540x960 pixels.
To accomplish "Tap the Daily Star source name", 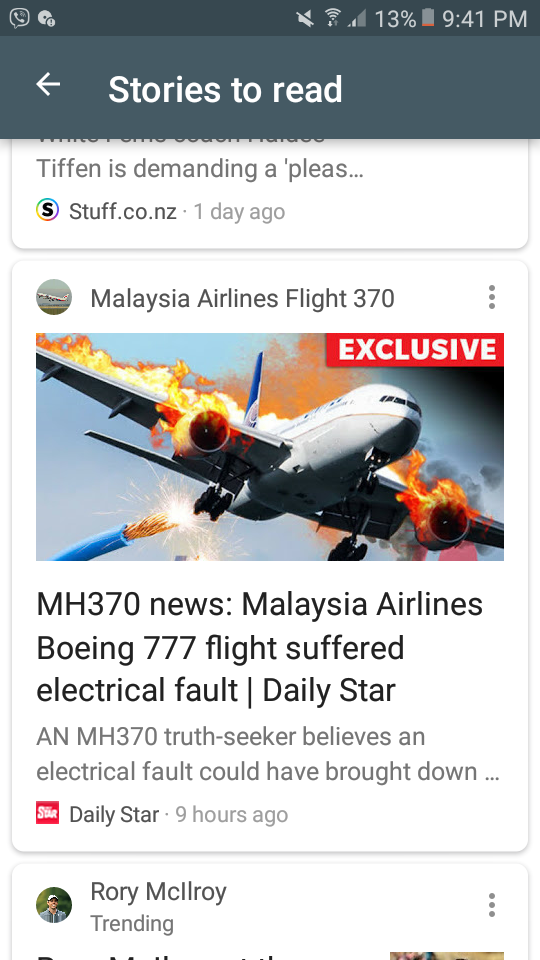I will pyautogui.click(x=114, y=814).
